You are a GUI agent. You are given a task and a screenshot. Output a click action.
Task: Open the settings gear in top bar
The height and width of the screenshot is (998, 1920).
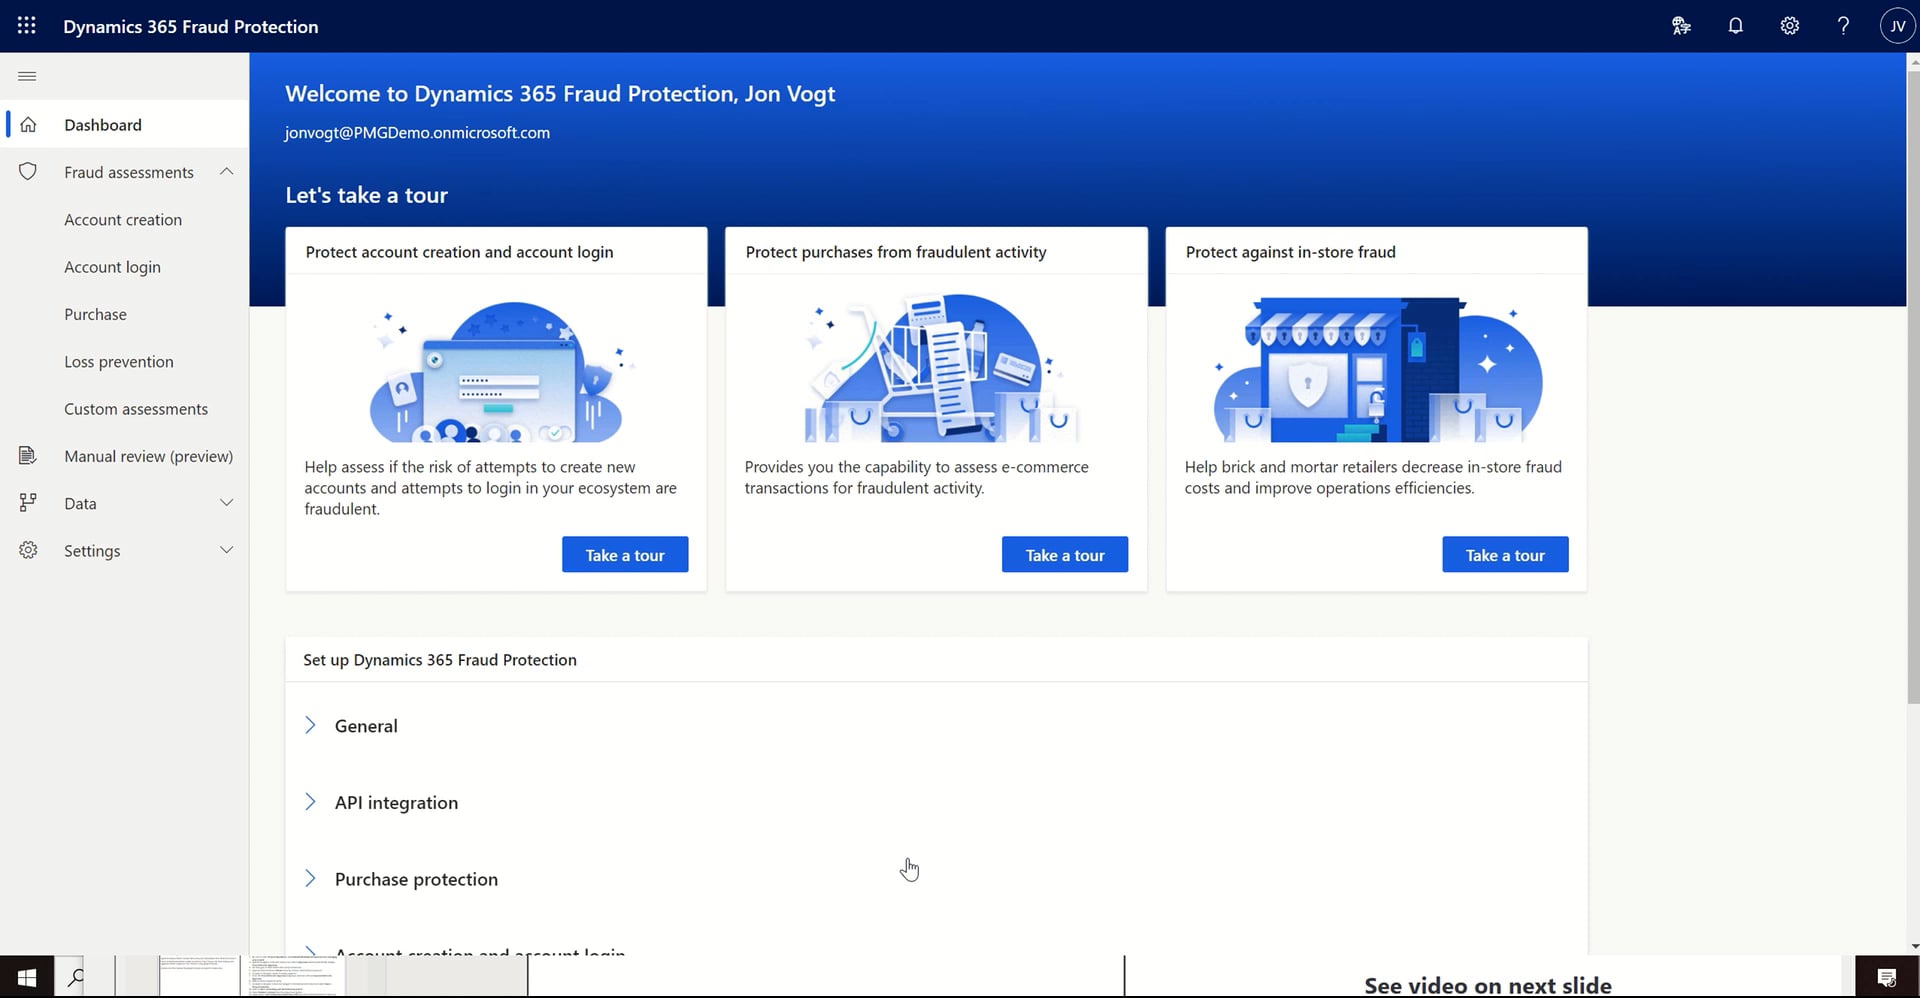pos(1789,25)
